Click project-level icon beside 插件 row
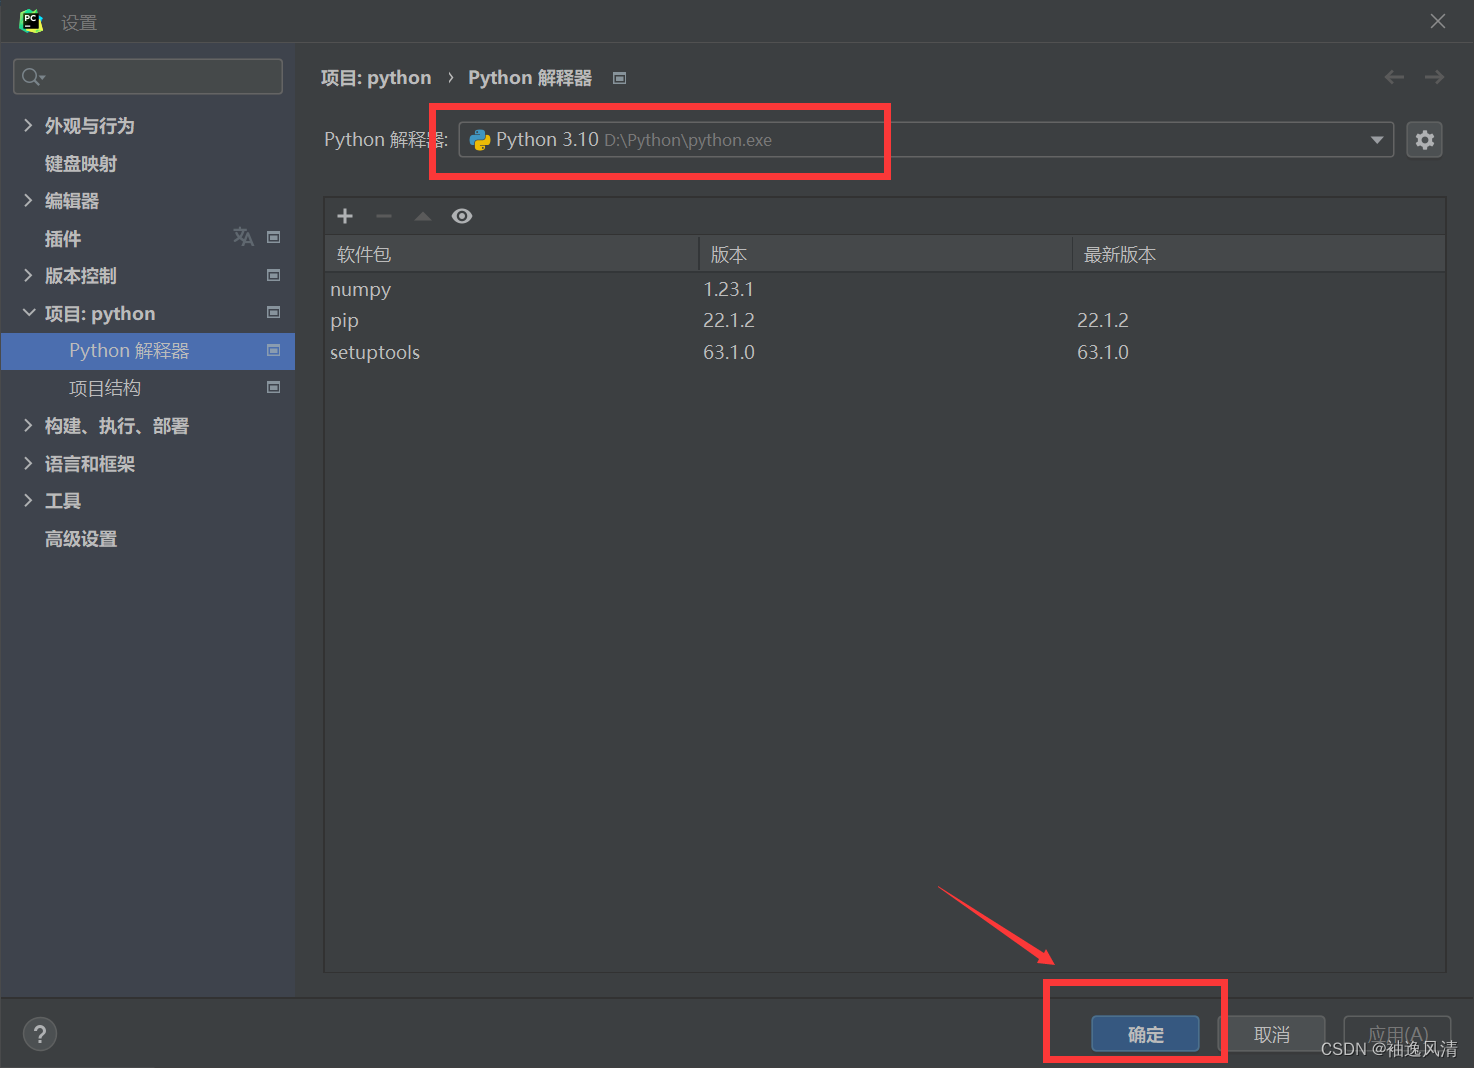Screen dimensions: 1474x1068 click(x=273, y=237)
